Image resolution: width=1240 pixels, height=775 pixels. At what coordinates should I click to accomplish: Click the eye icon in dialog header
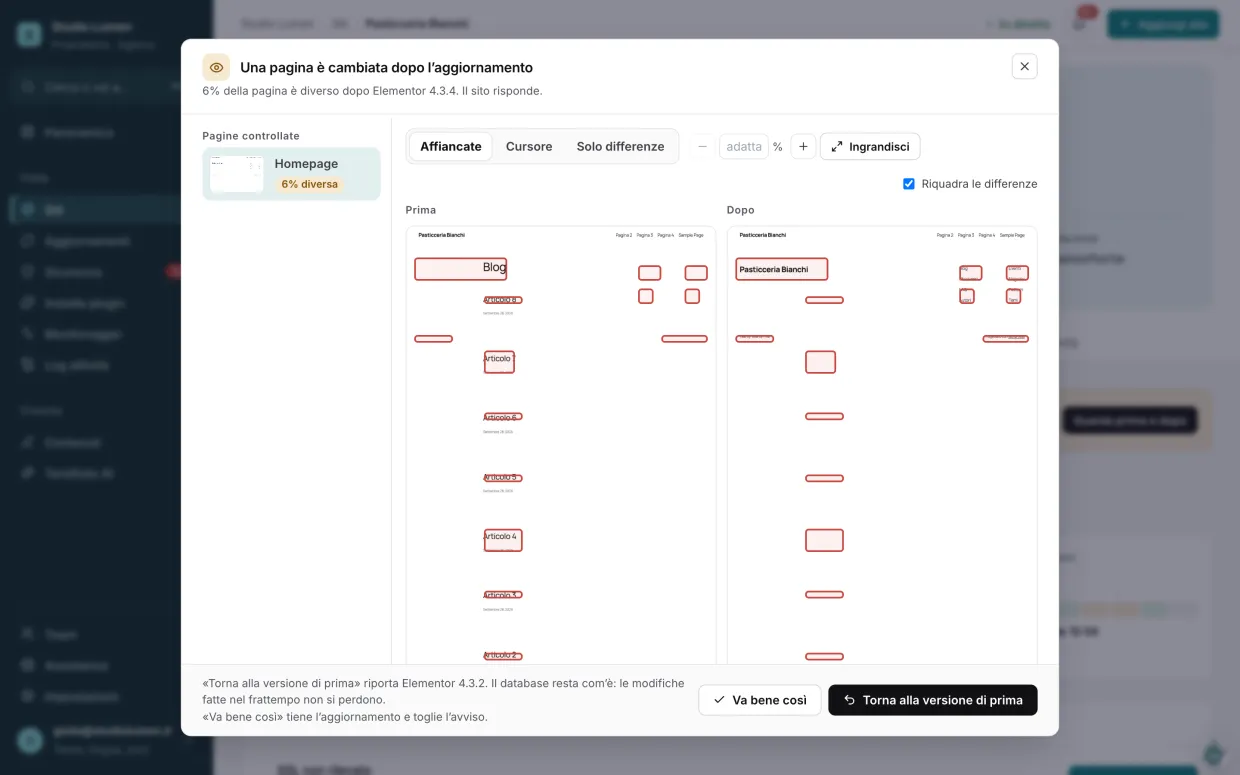[x=216, y=67]
